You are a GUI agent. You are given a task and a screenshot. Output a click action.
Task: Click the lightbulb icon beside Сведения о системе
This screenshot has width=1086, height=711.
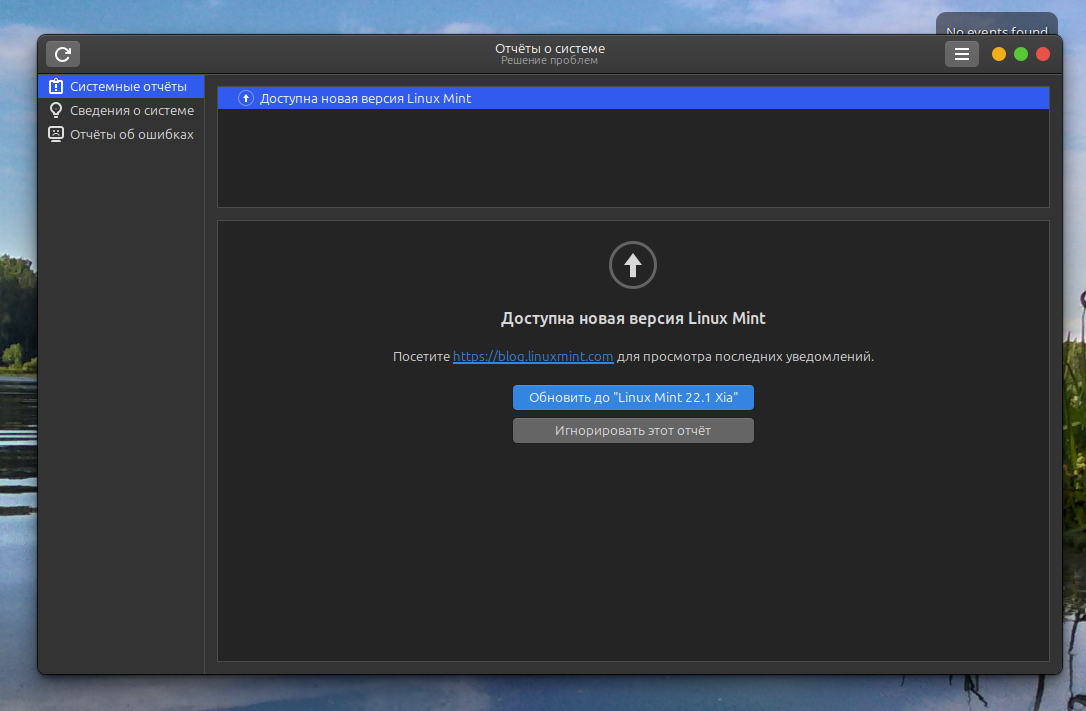[55, 110]
